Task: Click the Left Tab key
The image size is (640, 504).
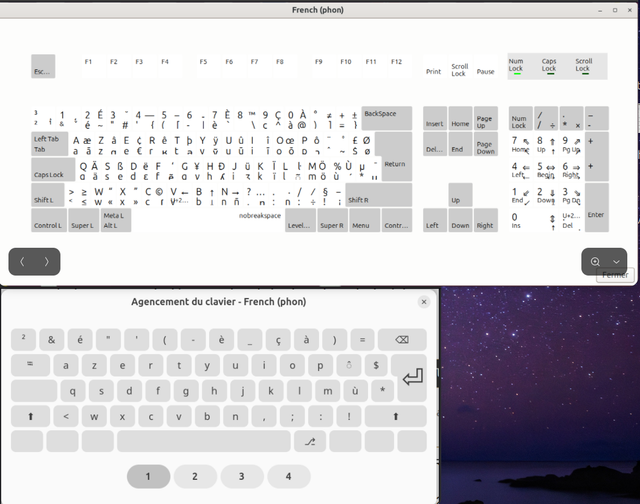Action: pos(50,144)
